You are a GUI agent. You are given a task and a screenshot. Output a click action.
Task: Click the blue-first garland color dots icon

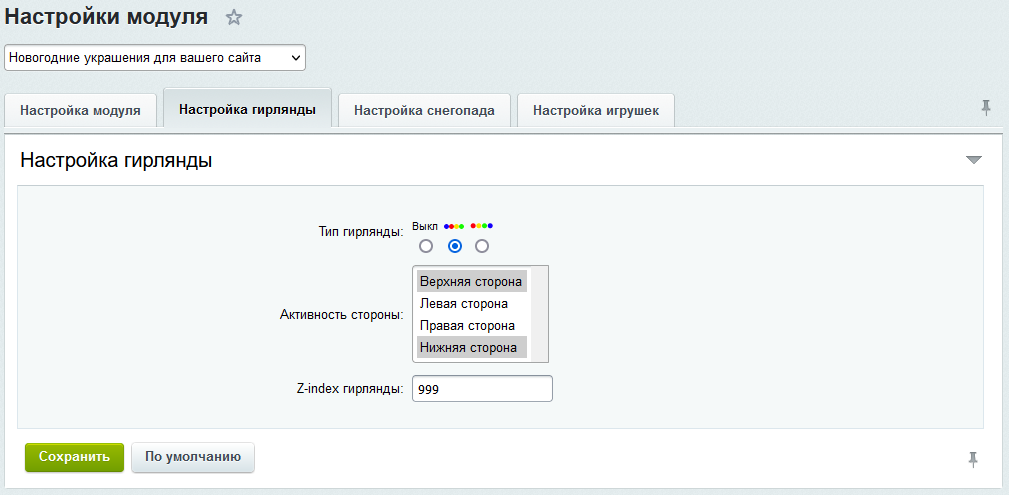[x=454, y=226]
